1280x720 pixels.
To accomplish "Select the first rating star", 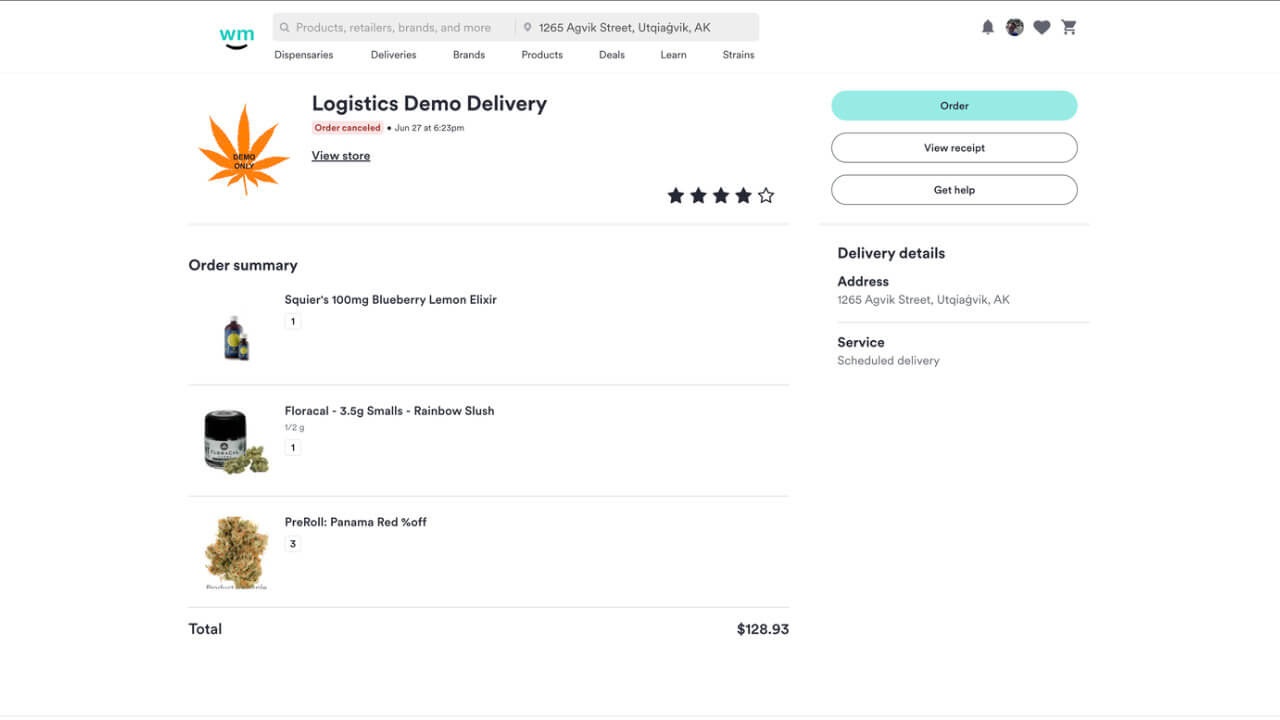I will tap(676, 195).
